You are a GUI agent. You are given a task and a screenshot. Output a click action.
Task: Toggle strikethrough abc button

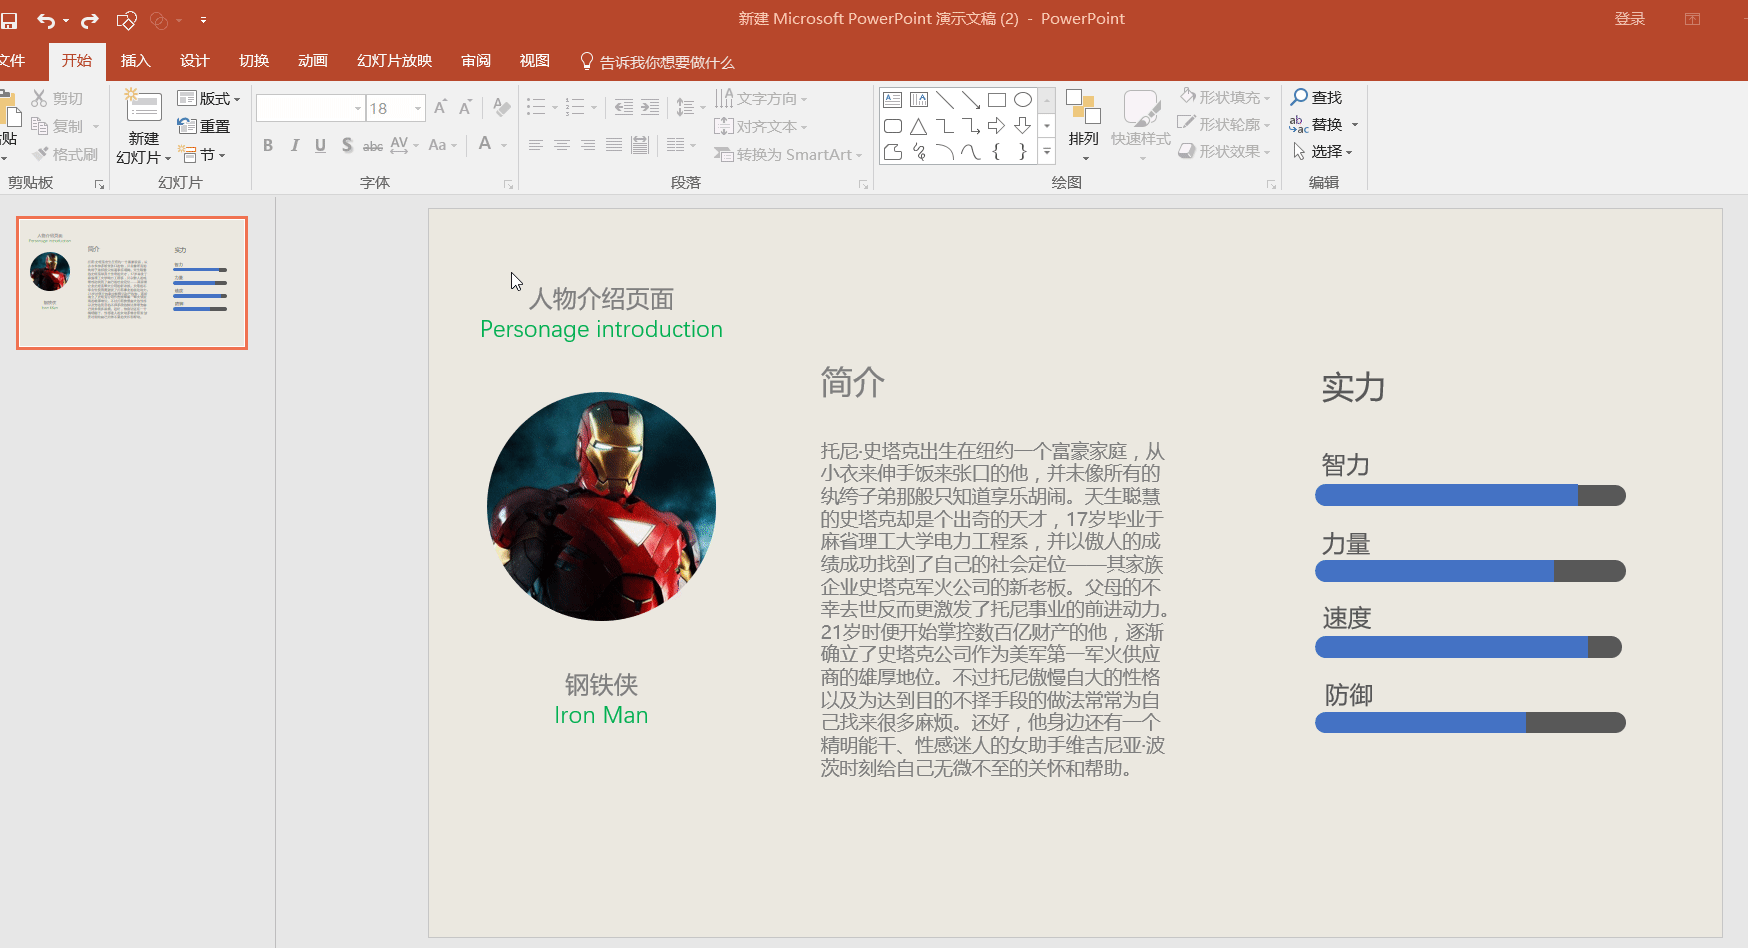coord(373,146)
